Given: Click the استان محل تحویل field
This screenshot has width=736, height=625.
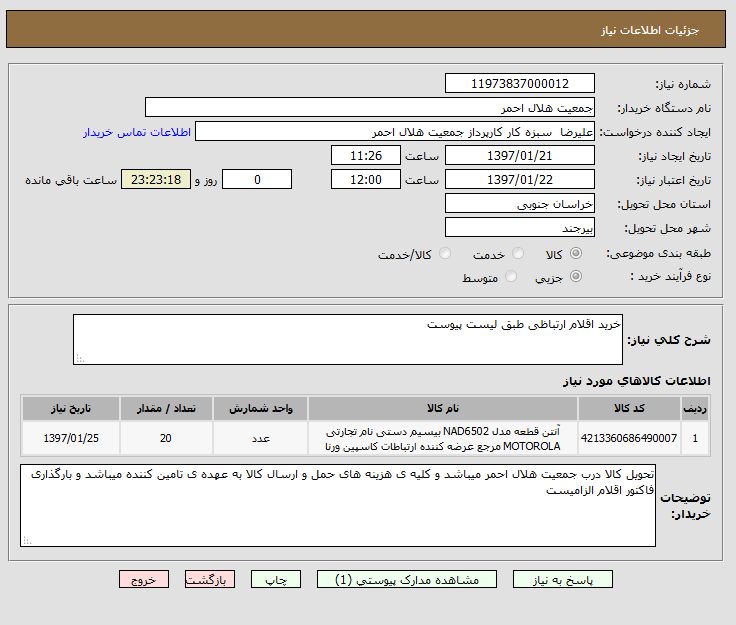Looking at the screenshot, I should click(x=519, y=204).
